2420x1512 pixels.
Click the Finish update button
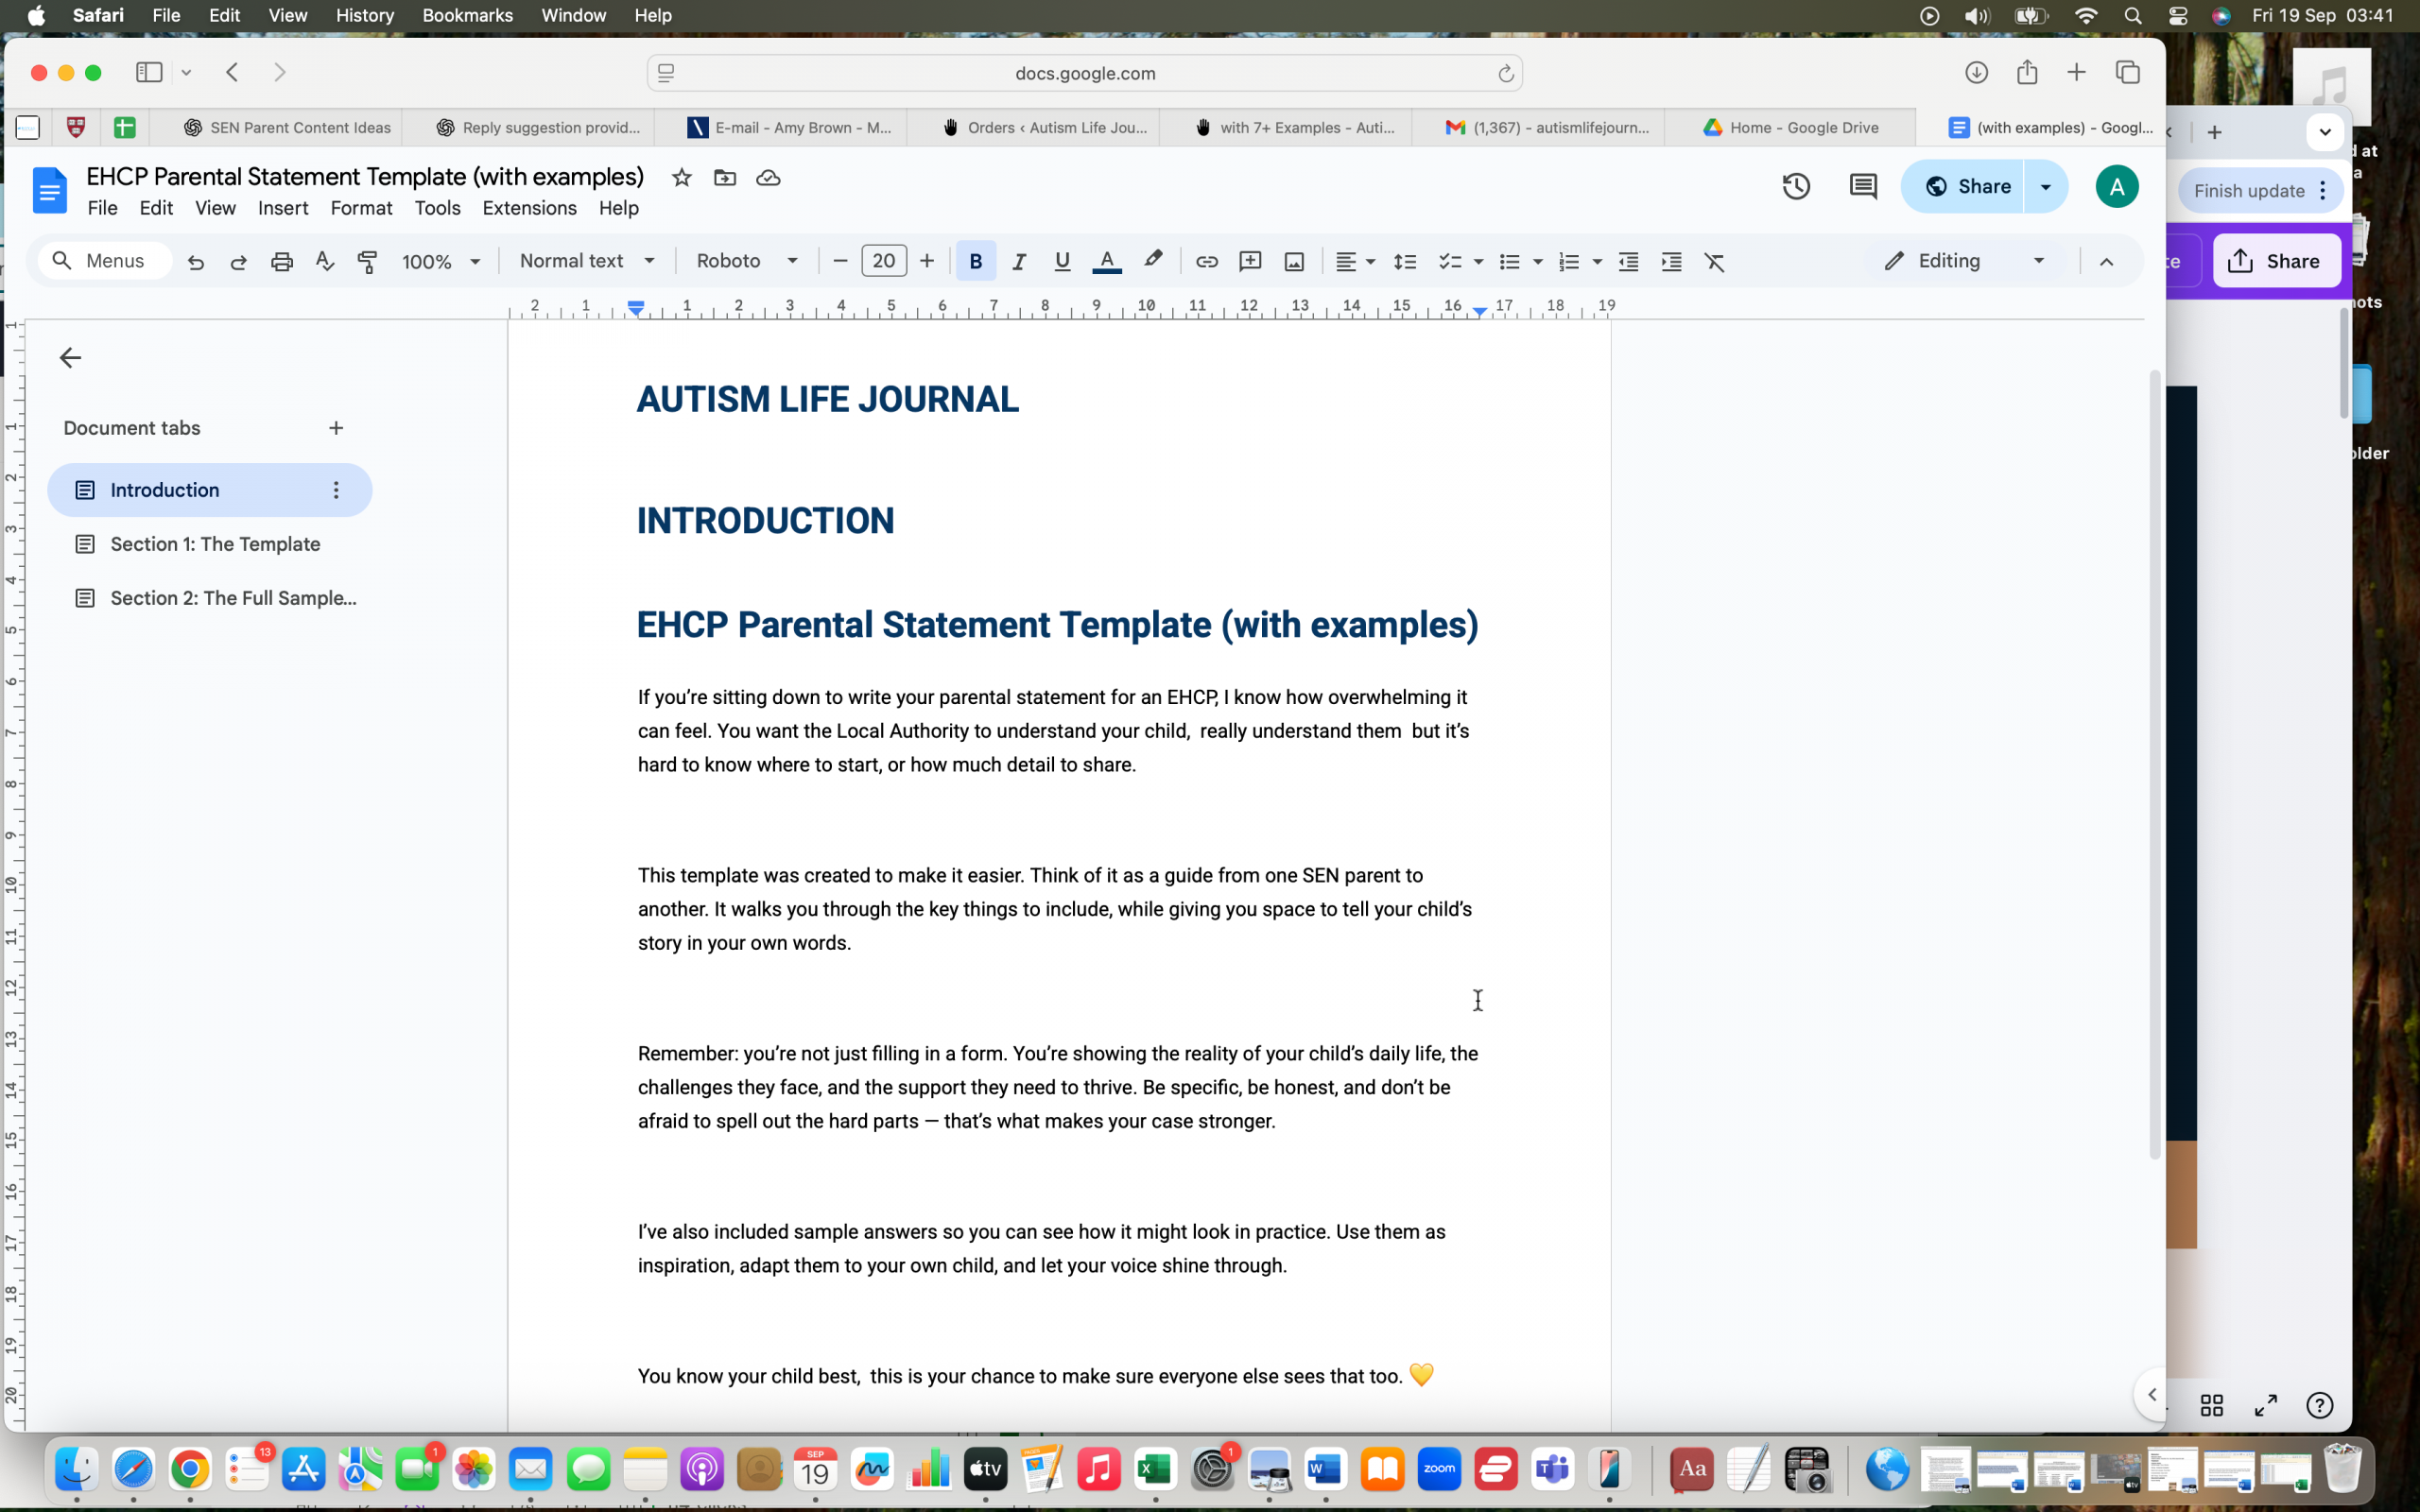(x=2248, y=191)
